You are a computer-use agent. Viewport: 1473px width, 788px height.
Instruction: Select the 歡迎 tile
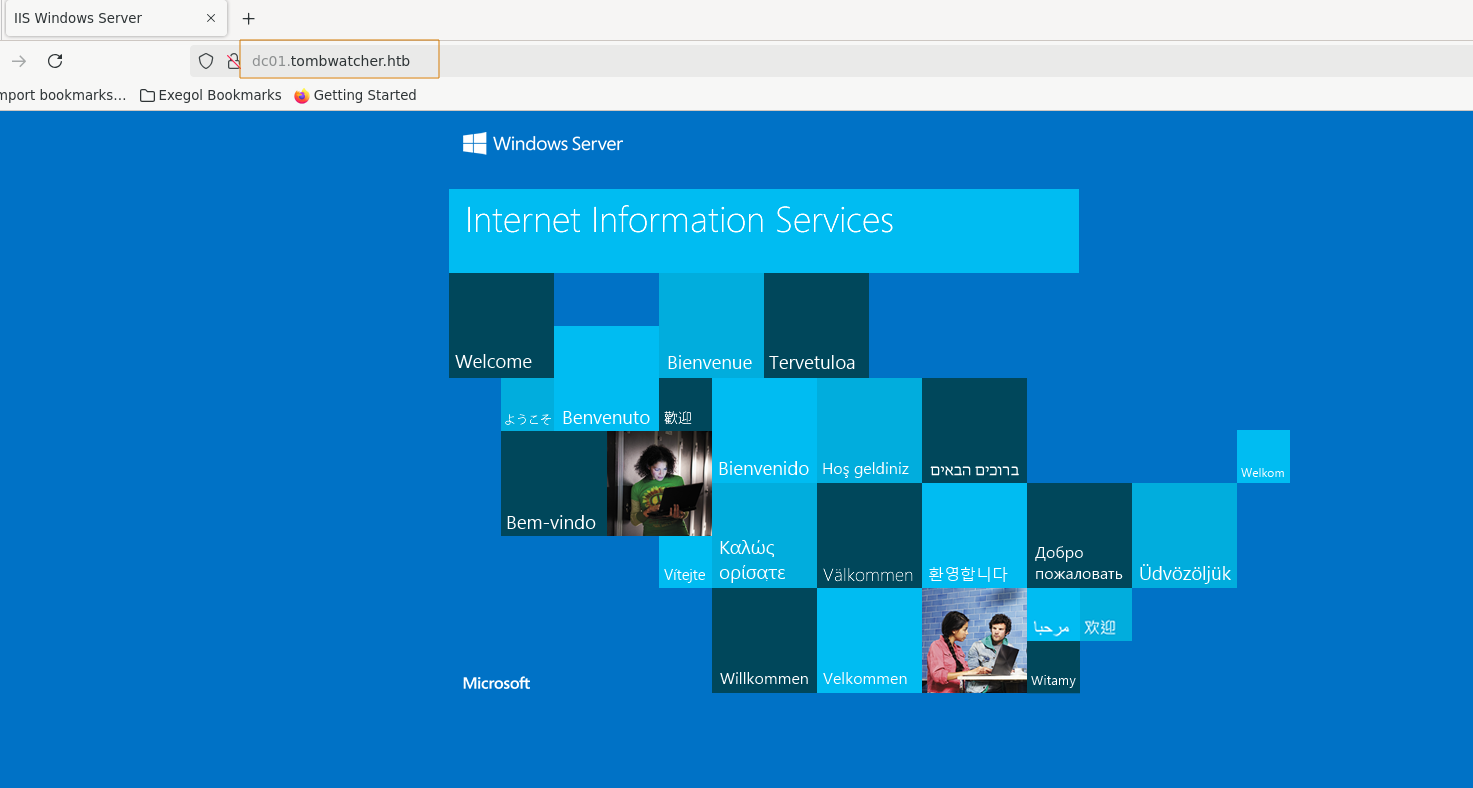(x=685, y=404)
